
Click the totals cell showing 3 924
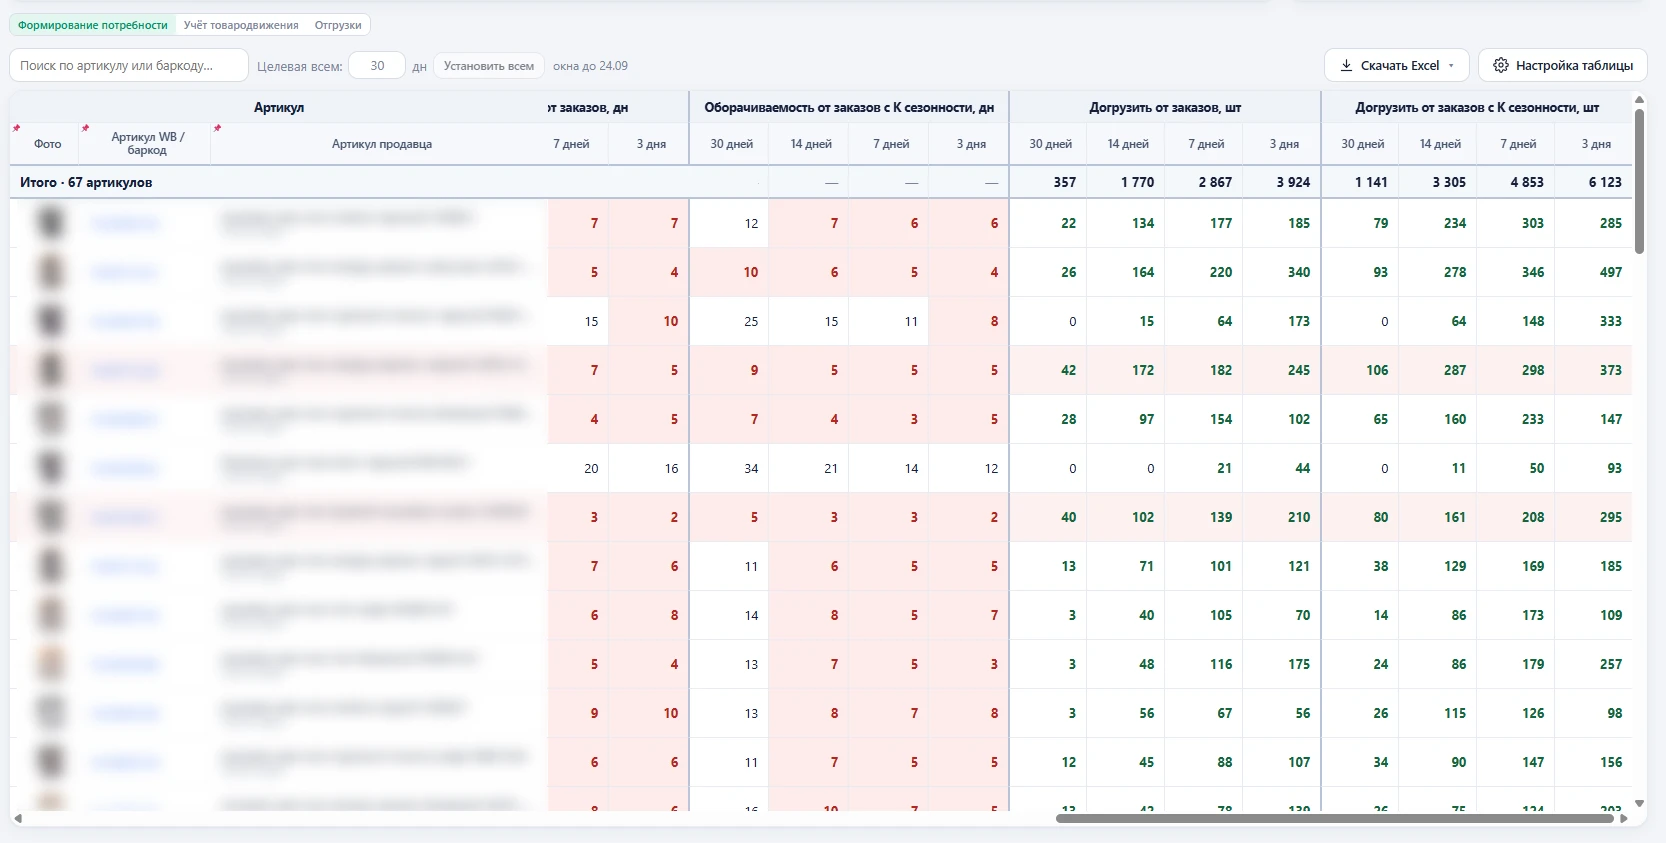pos(1282,182)
